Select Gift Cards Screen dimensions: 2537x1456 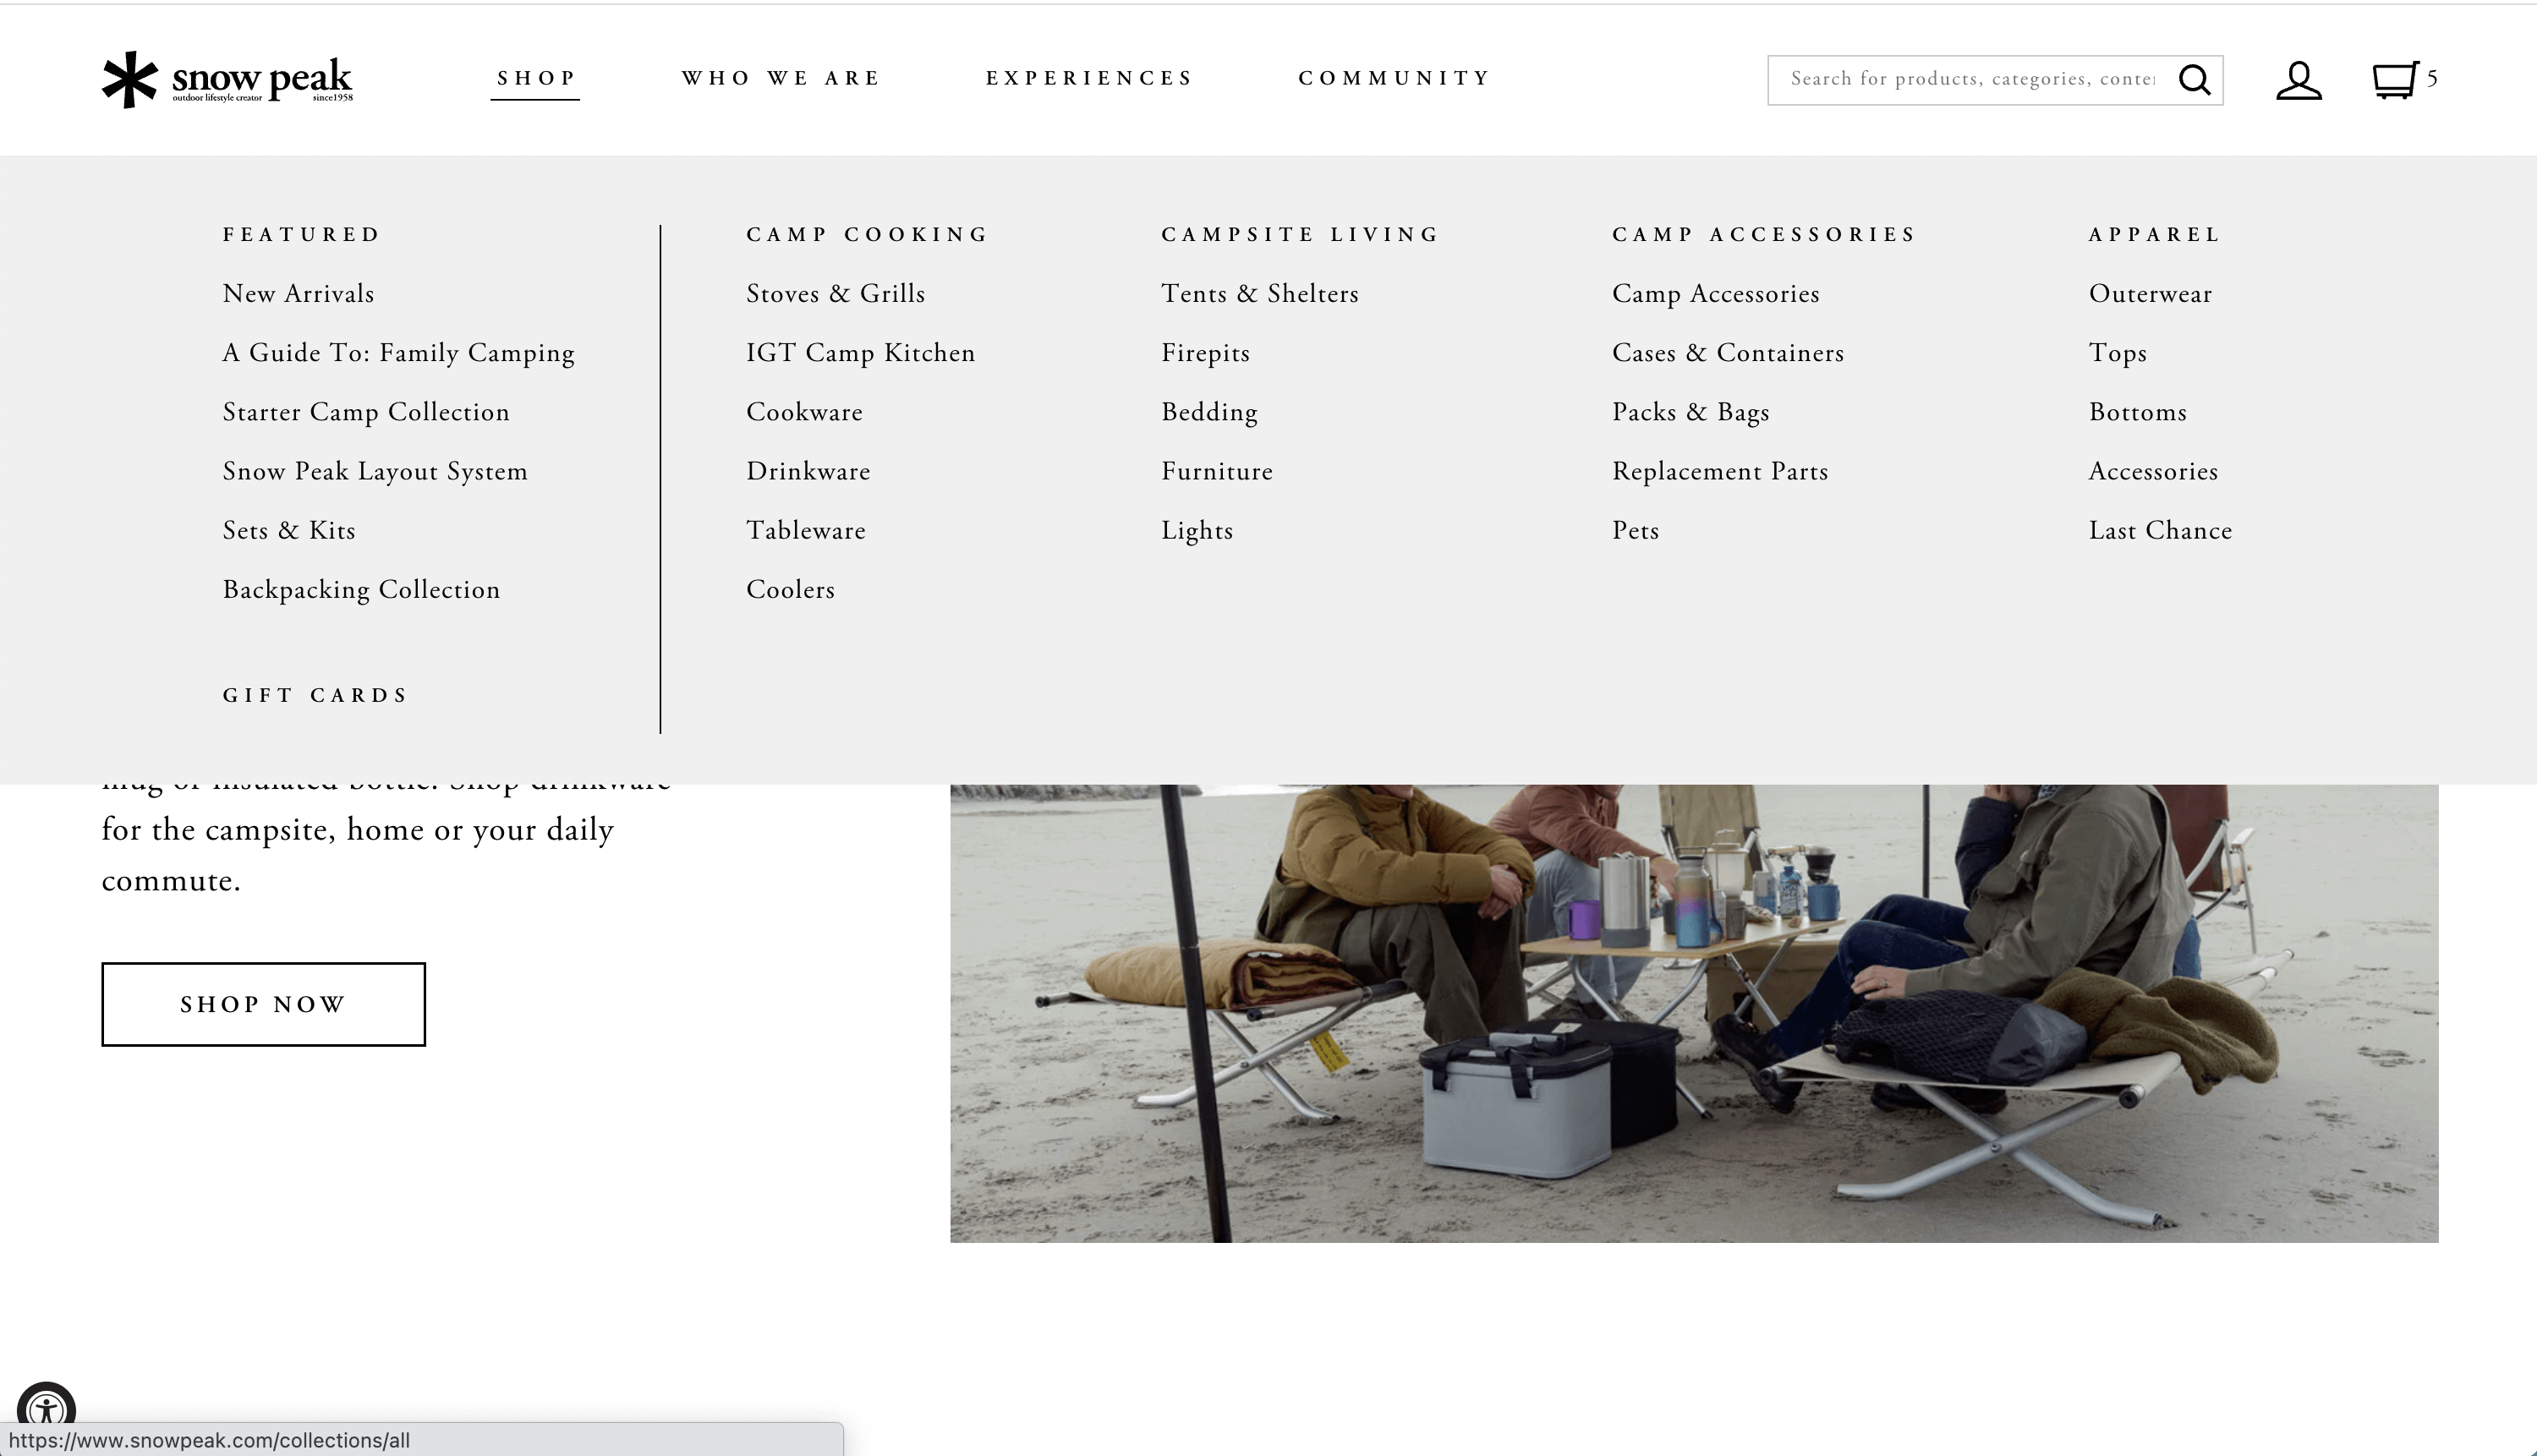coord(315,694)
